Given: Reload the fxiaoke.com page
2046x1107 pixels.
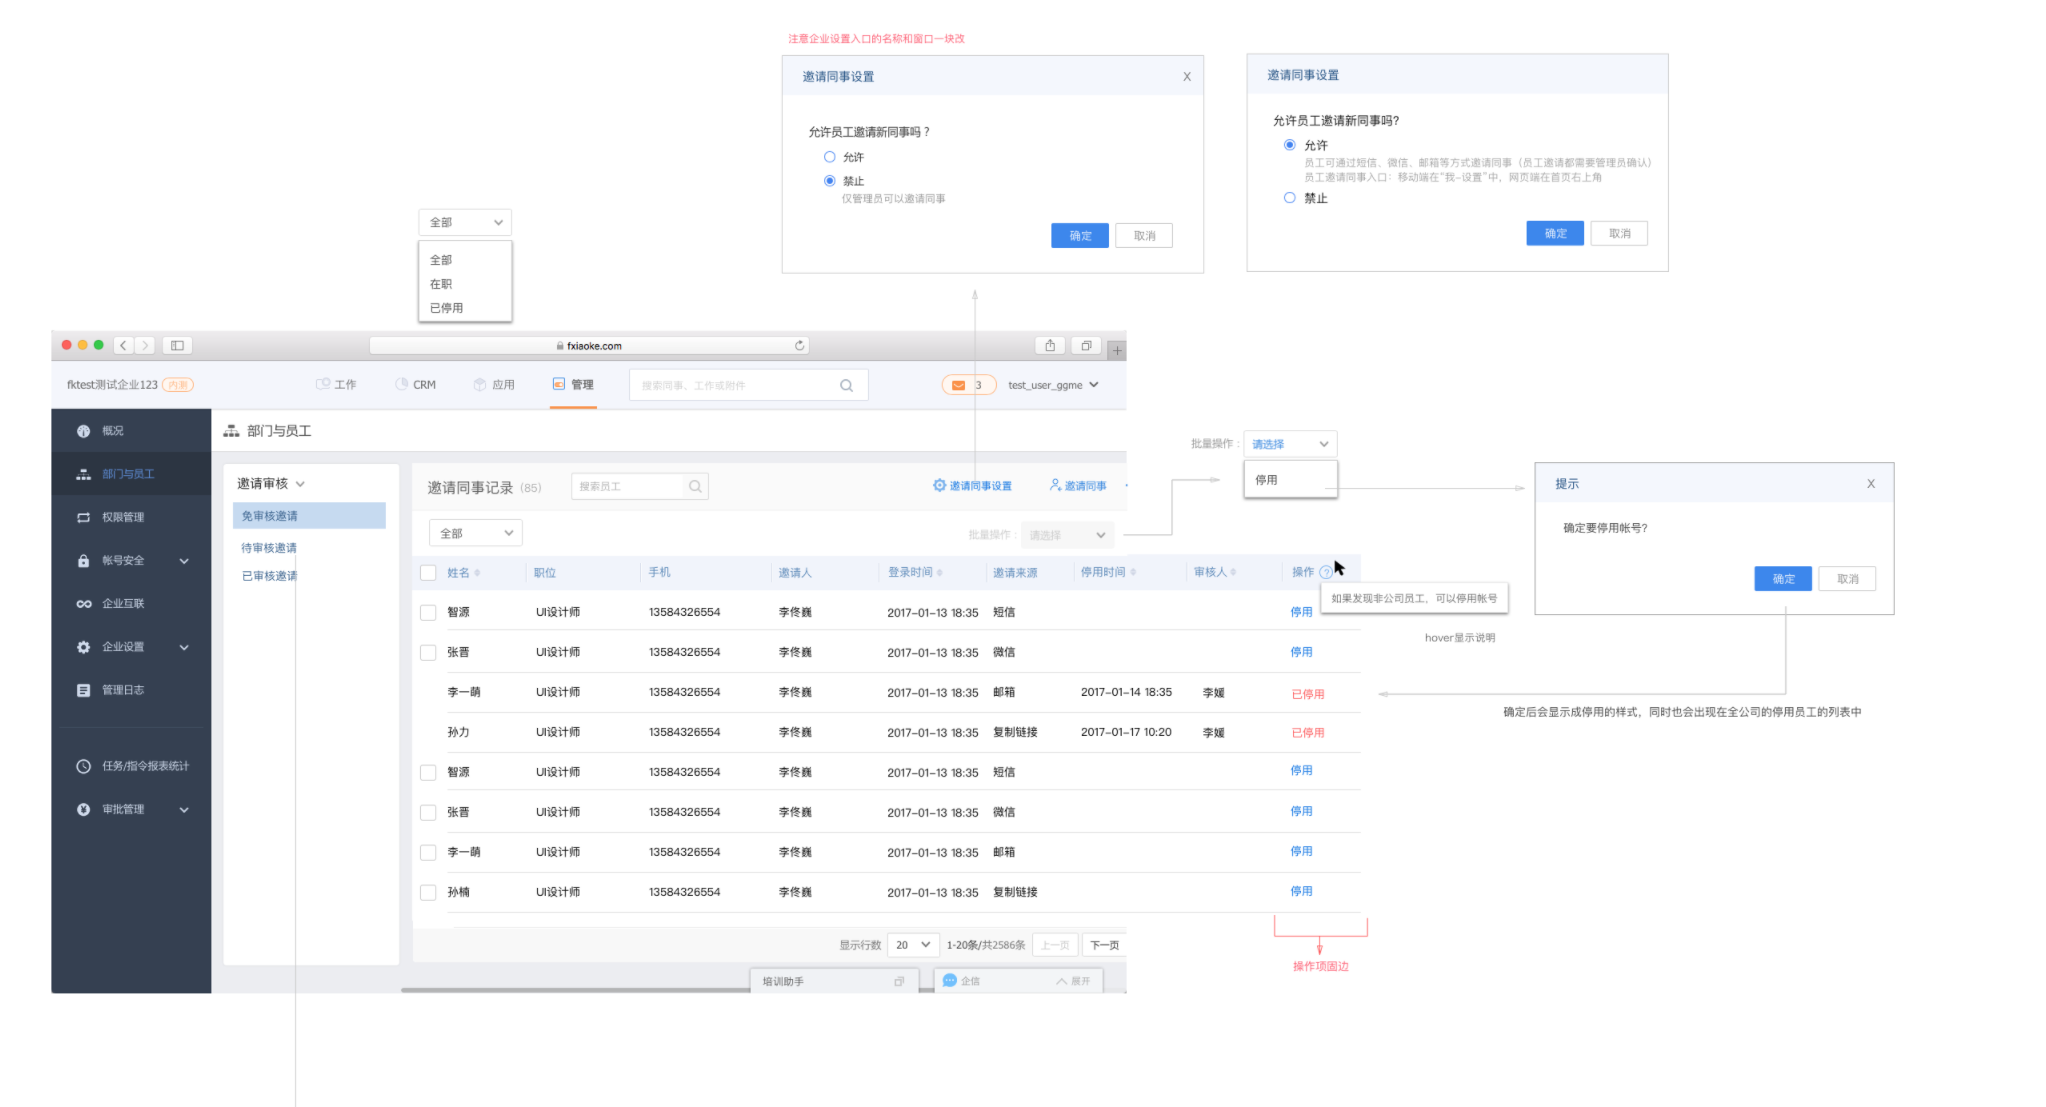Looking at the screenshot, I should point(799,345).
